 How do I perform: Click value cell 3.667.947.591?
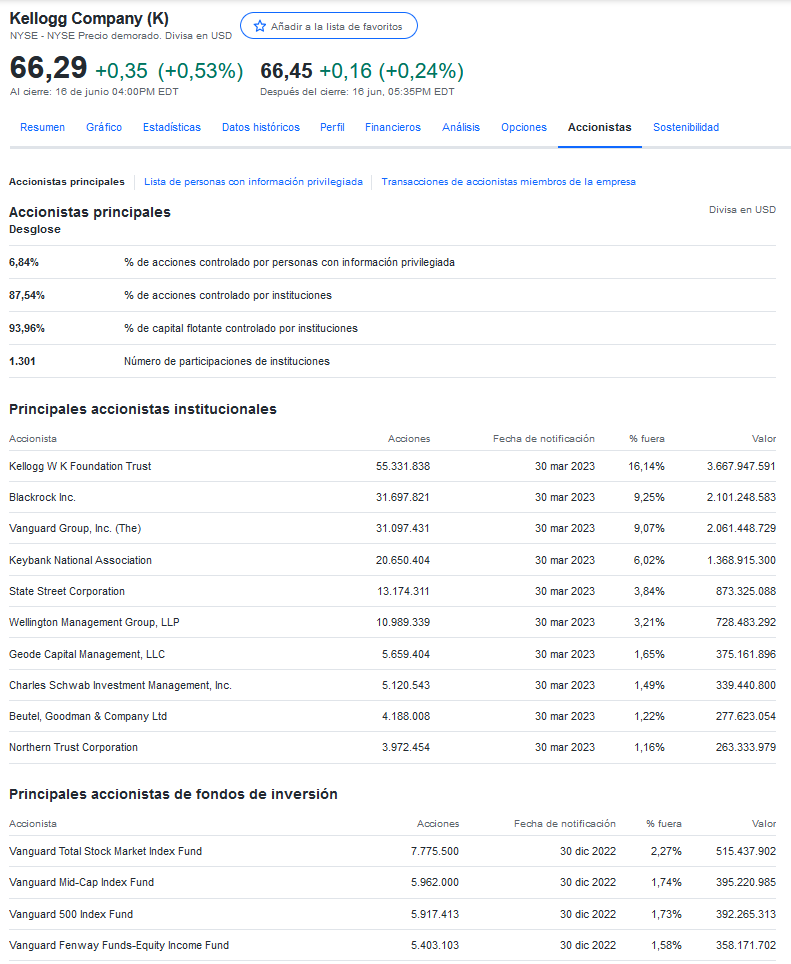click(x=741, y=467)
